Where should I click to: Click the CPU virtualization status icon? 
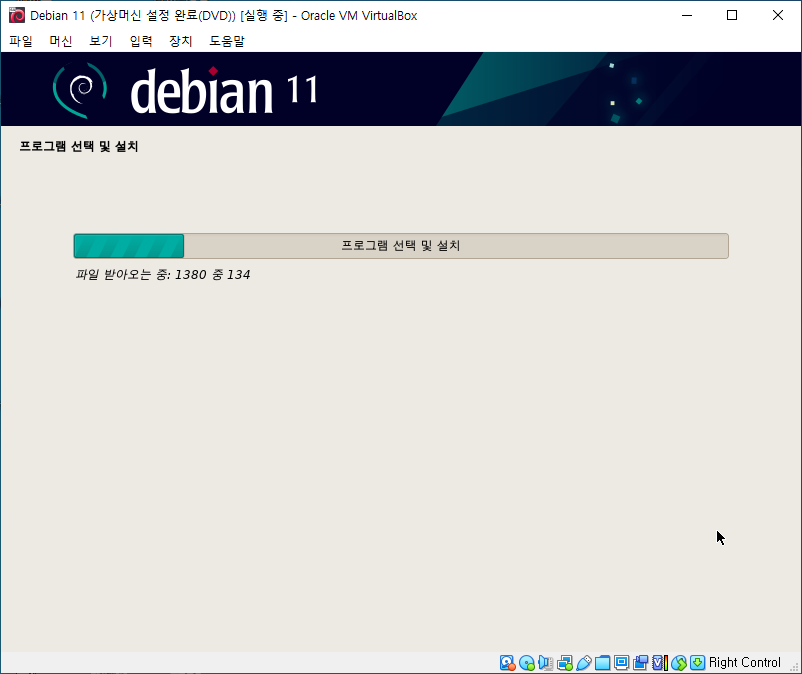tap(660, 663)
